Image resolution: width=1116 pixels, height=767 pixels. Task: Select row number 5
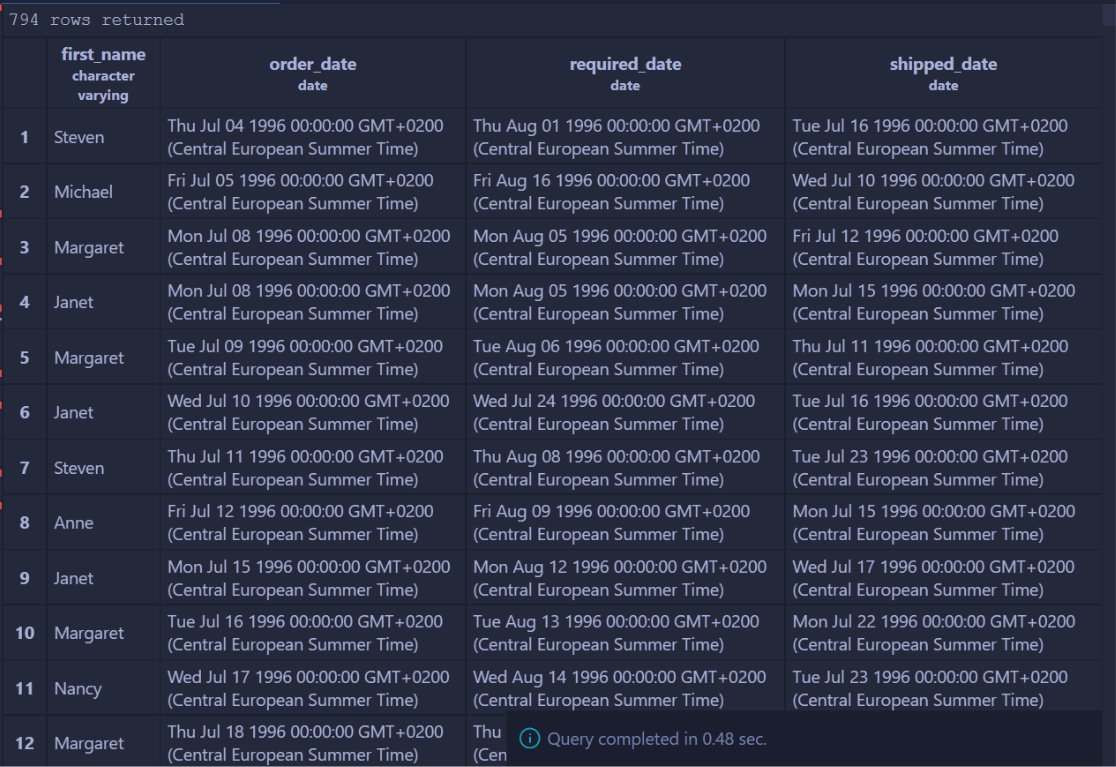point(25,357)
